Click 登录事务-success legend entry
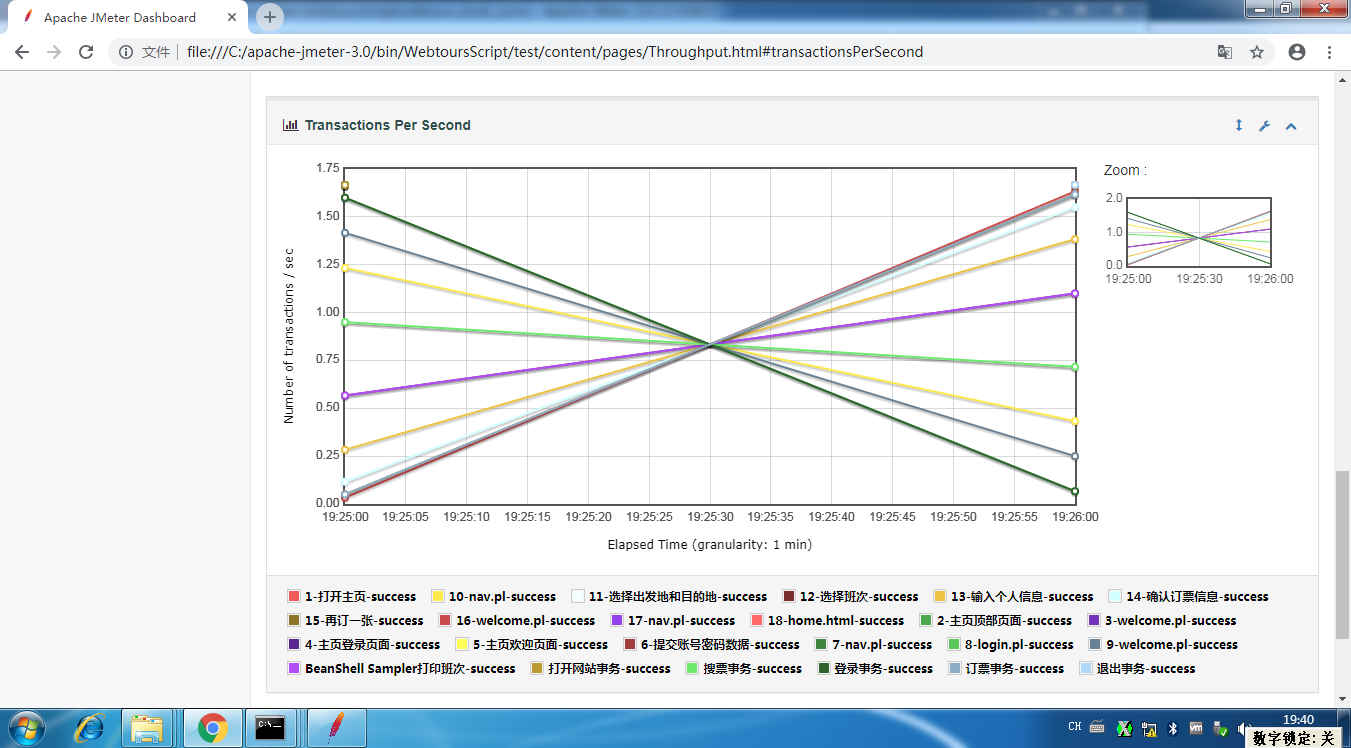 [875, 669]
